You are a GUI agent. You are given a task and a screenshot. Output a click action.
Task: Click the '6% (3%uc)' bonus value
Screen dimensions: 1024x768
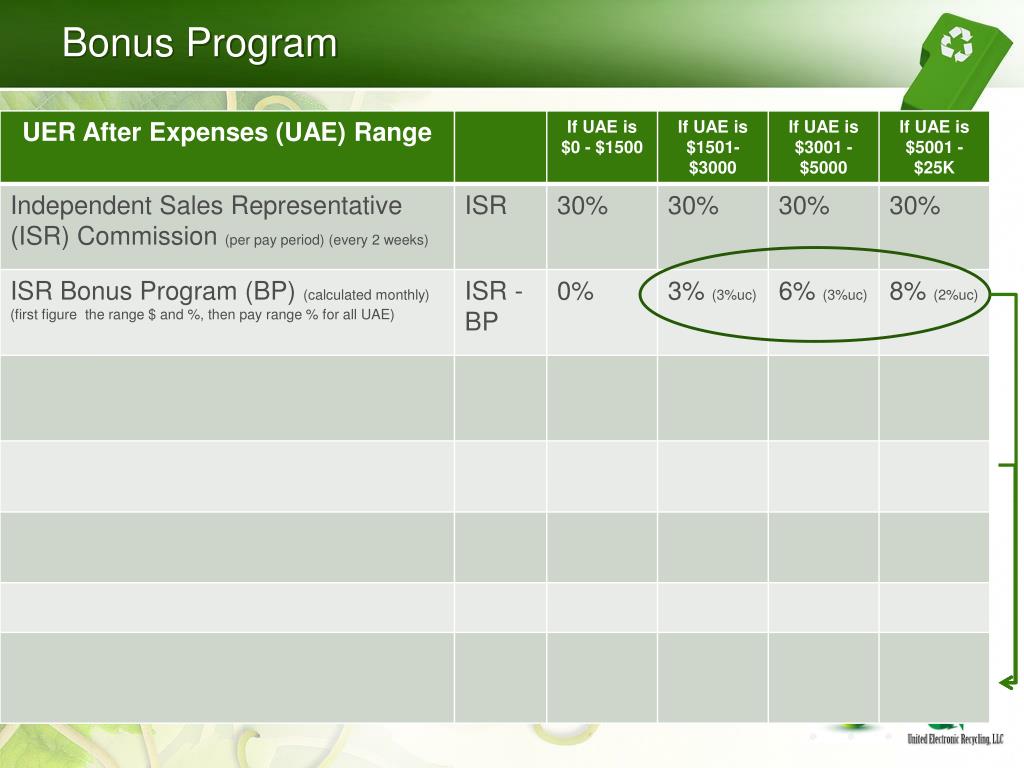coord(823,292)
